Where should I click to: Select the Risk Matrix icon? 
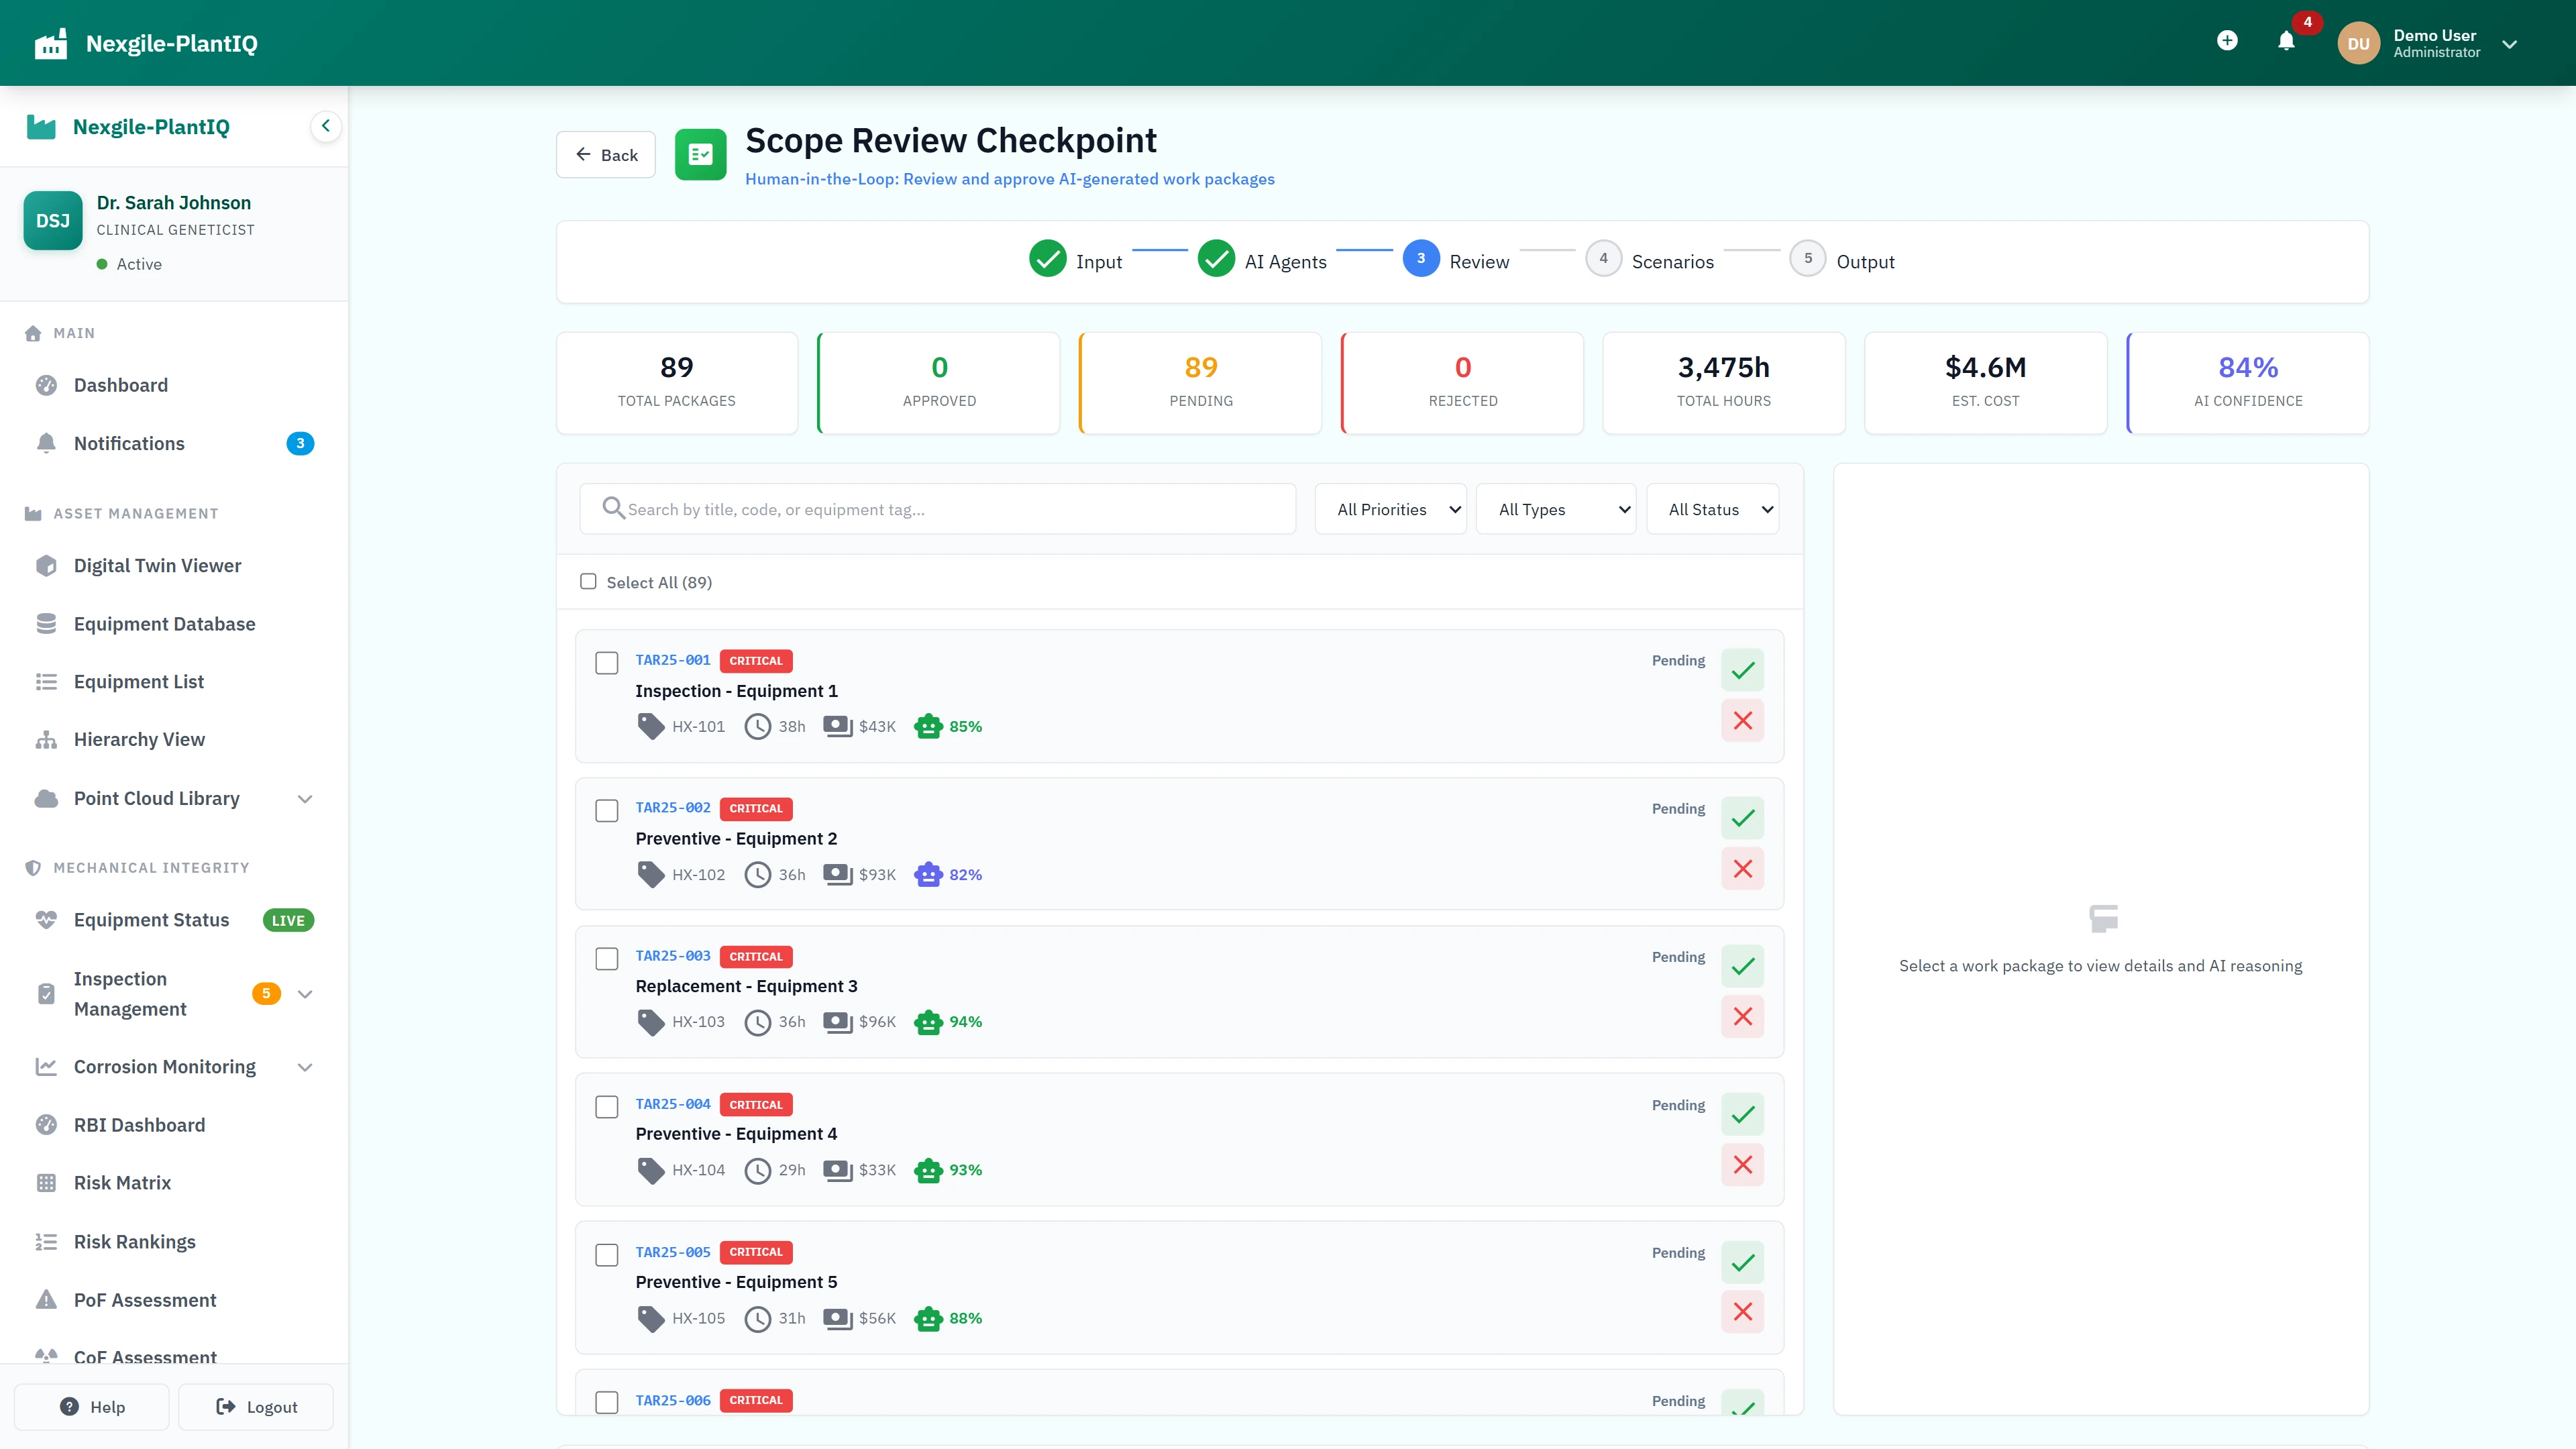(x=46, y=1183)
